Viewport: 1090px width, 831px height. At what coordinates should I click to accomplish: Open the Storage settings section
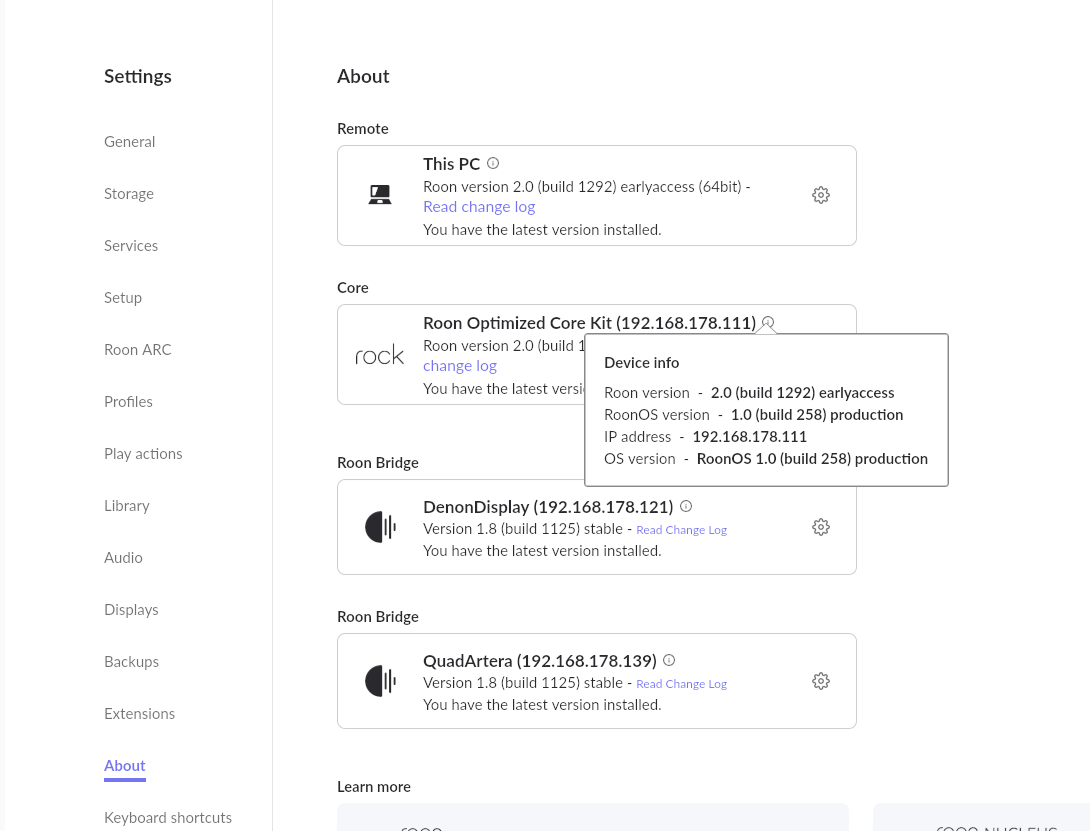click(x=129, y=194)
